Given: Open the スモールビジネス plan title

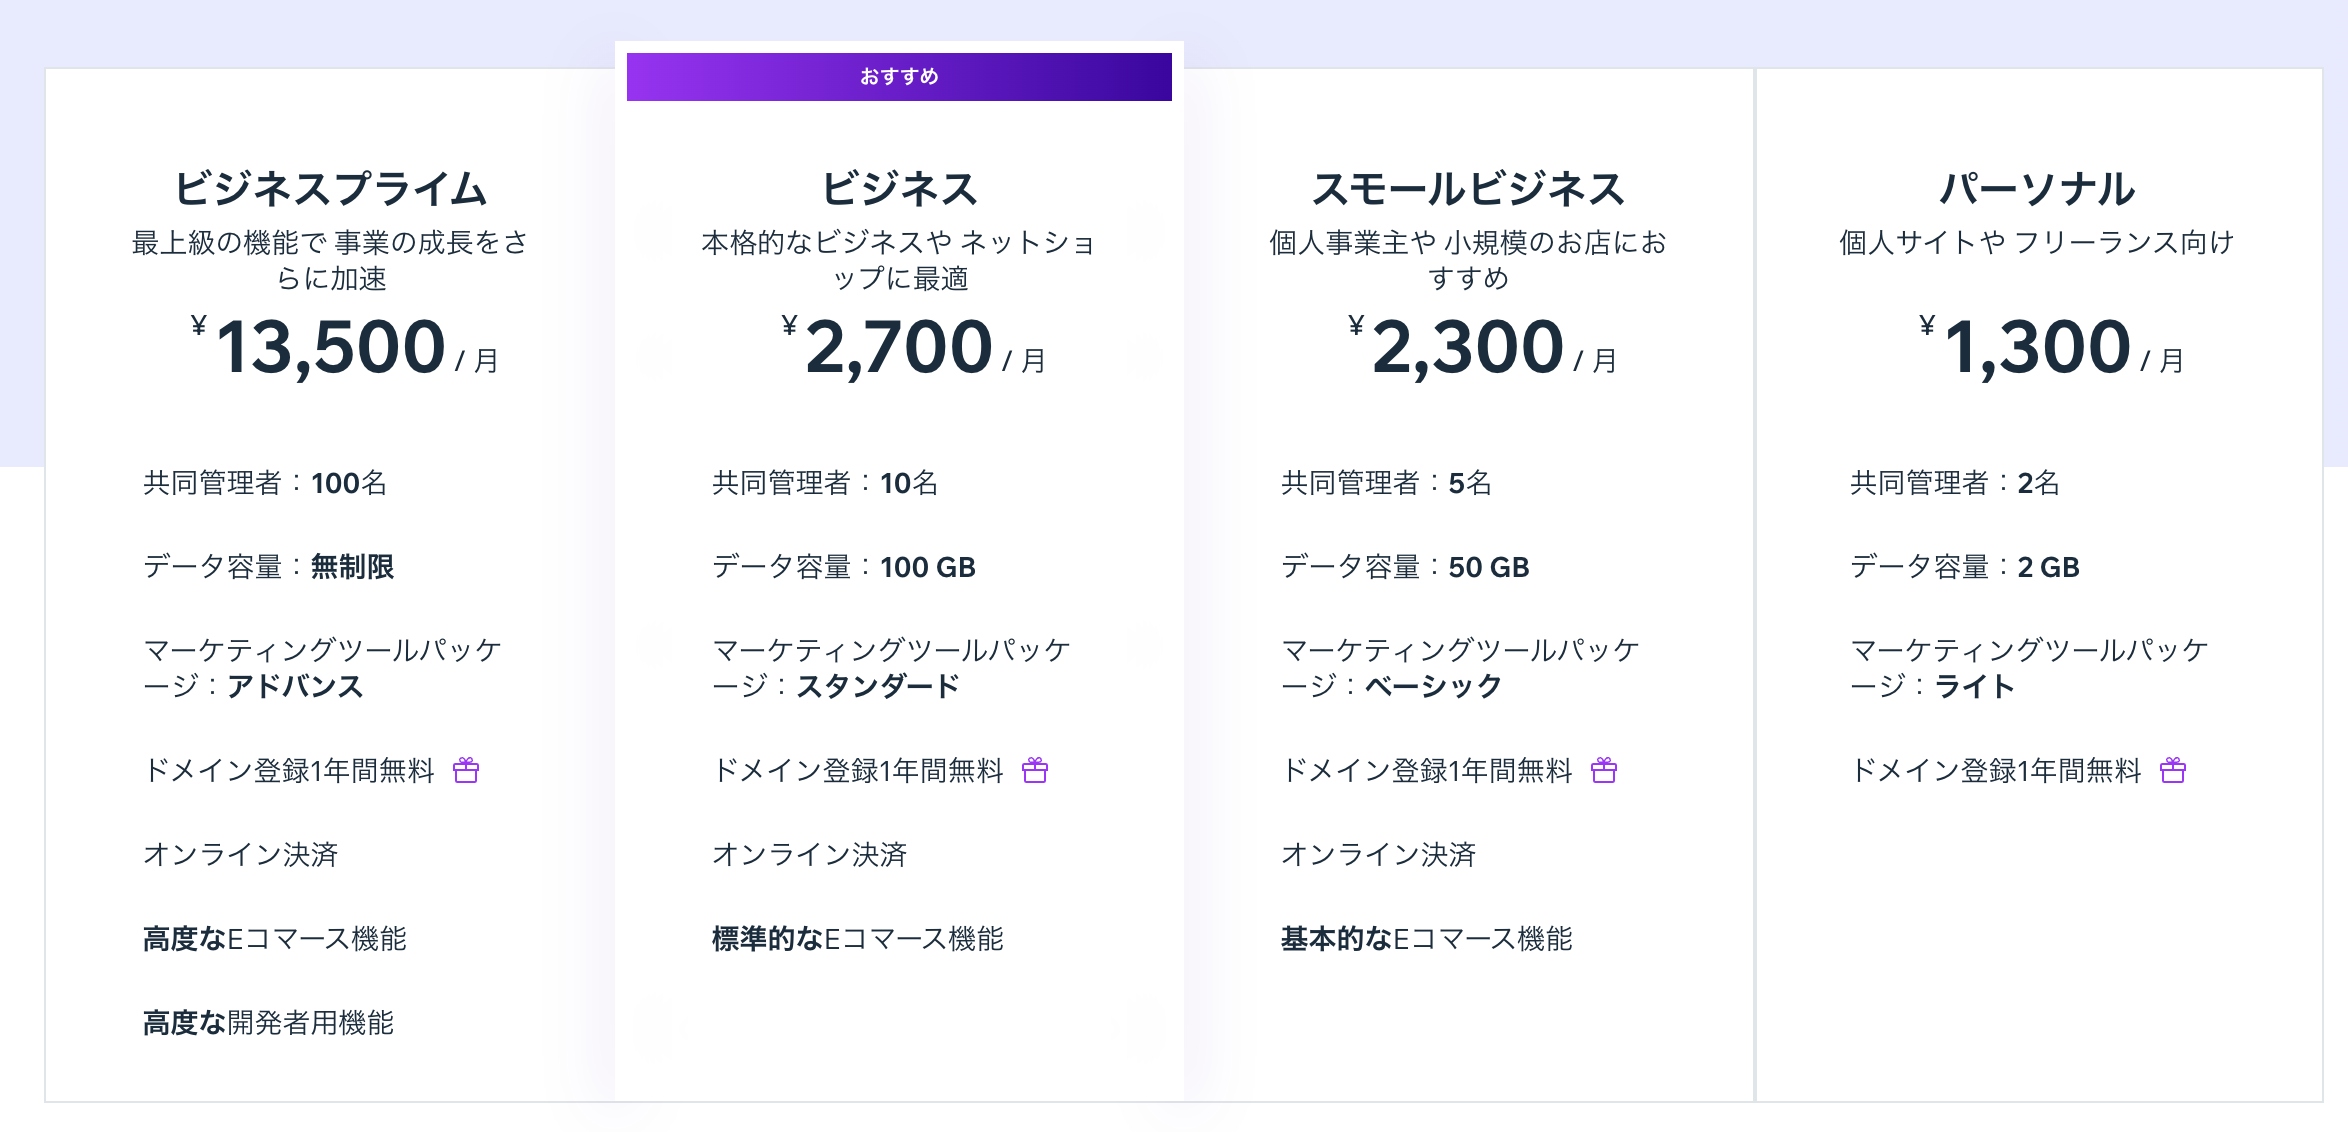Looking at the screenshot, I should coord(1468,189).
